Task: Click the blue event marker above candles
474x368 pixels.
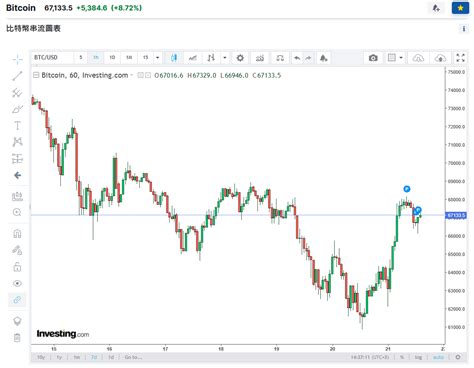Action: pyautogui.click(x=407, y=189)
